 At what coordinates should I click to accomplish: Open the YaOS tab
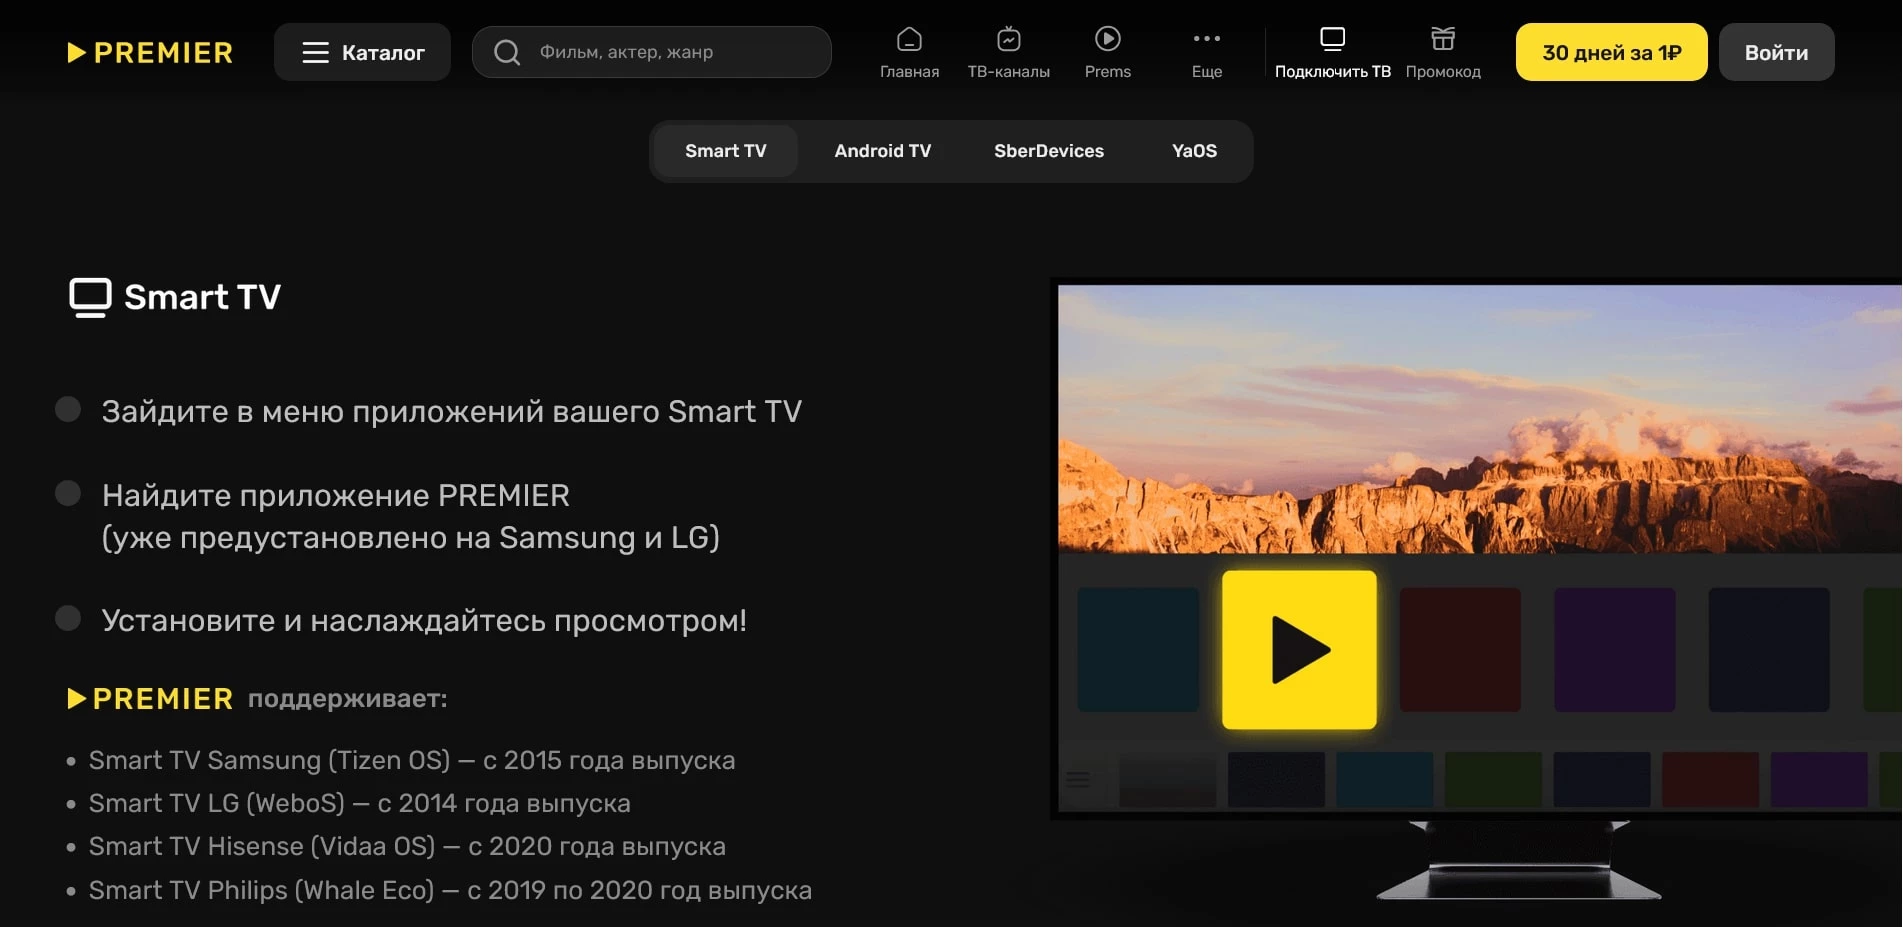(1194, 151)
